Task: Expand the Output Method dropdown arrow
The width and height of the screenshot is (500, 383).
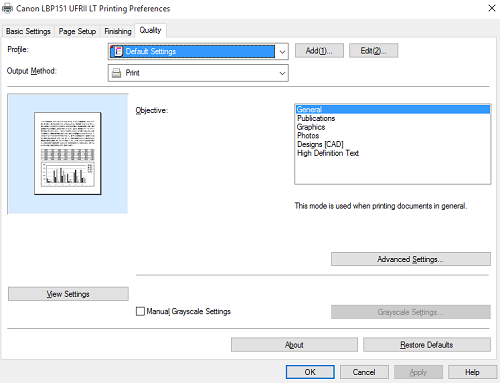Action: pyautogui.click(x=282, y=73)
